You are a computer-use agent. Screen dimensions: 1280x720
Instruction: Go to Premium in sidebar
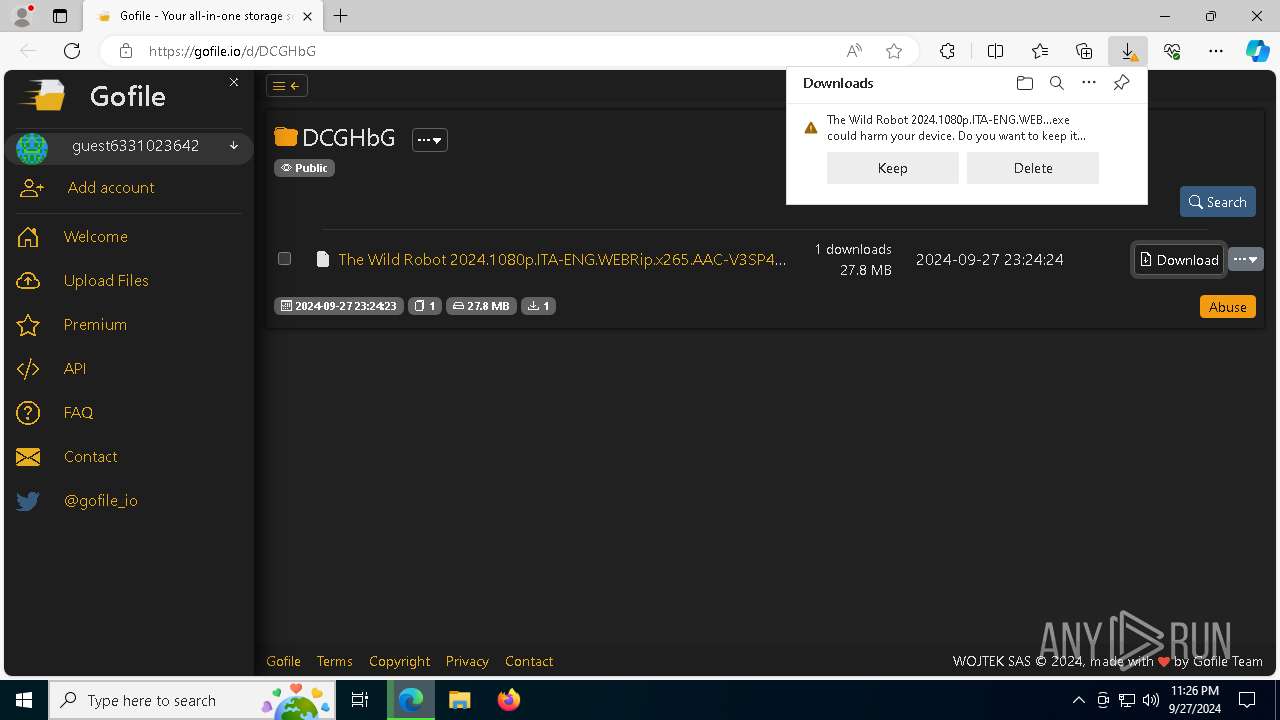[x=95, y=325]
